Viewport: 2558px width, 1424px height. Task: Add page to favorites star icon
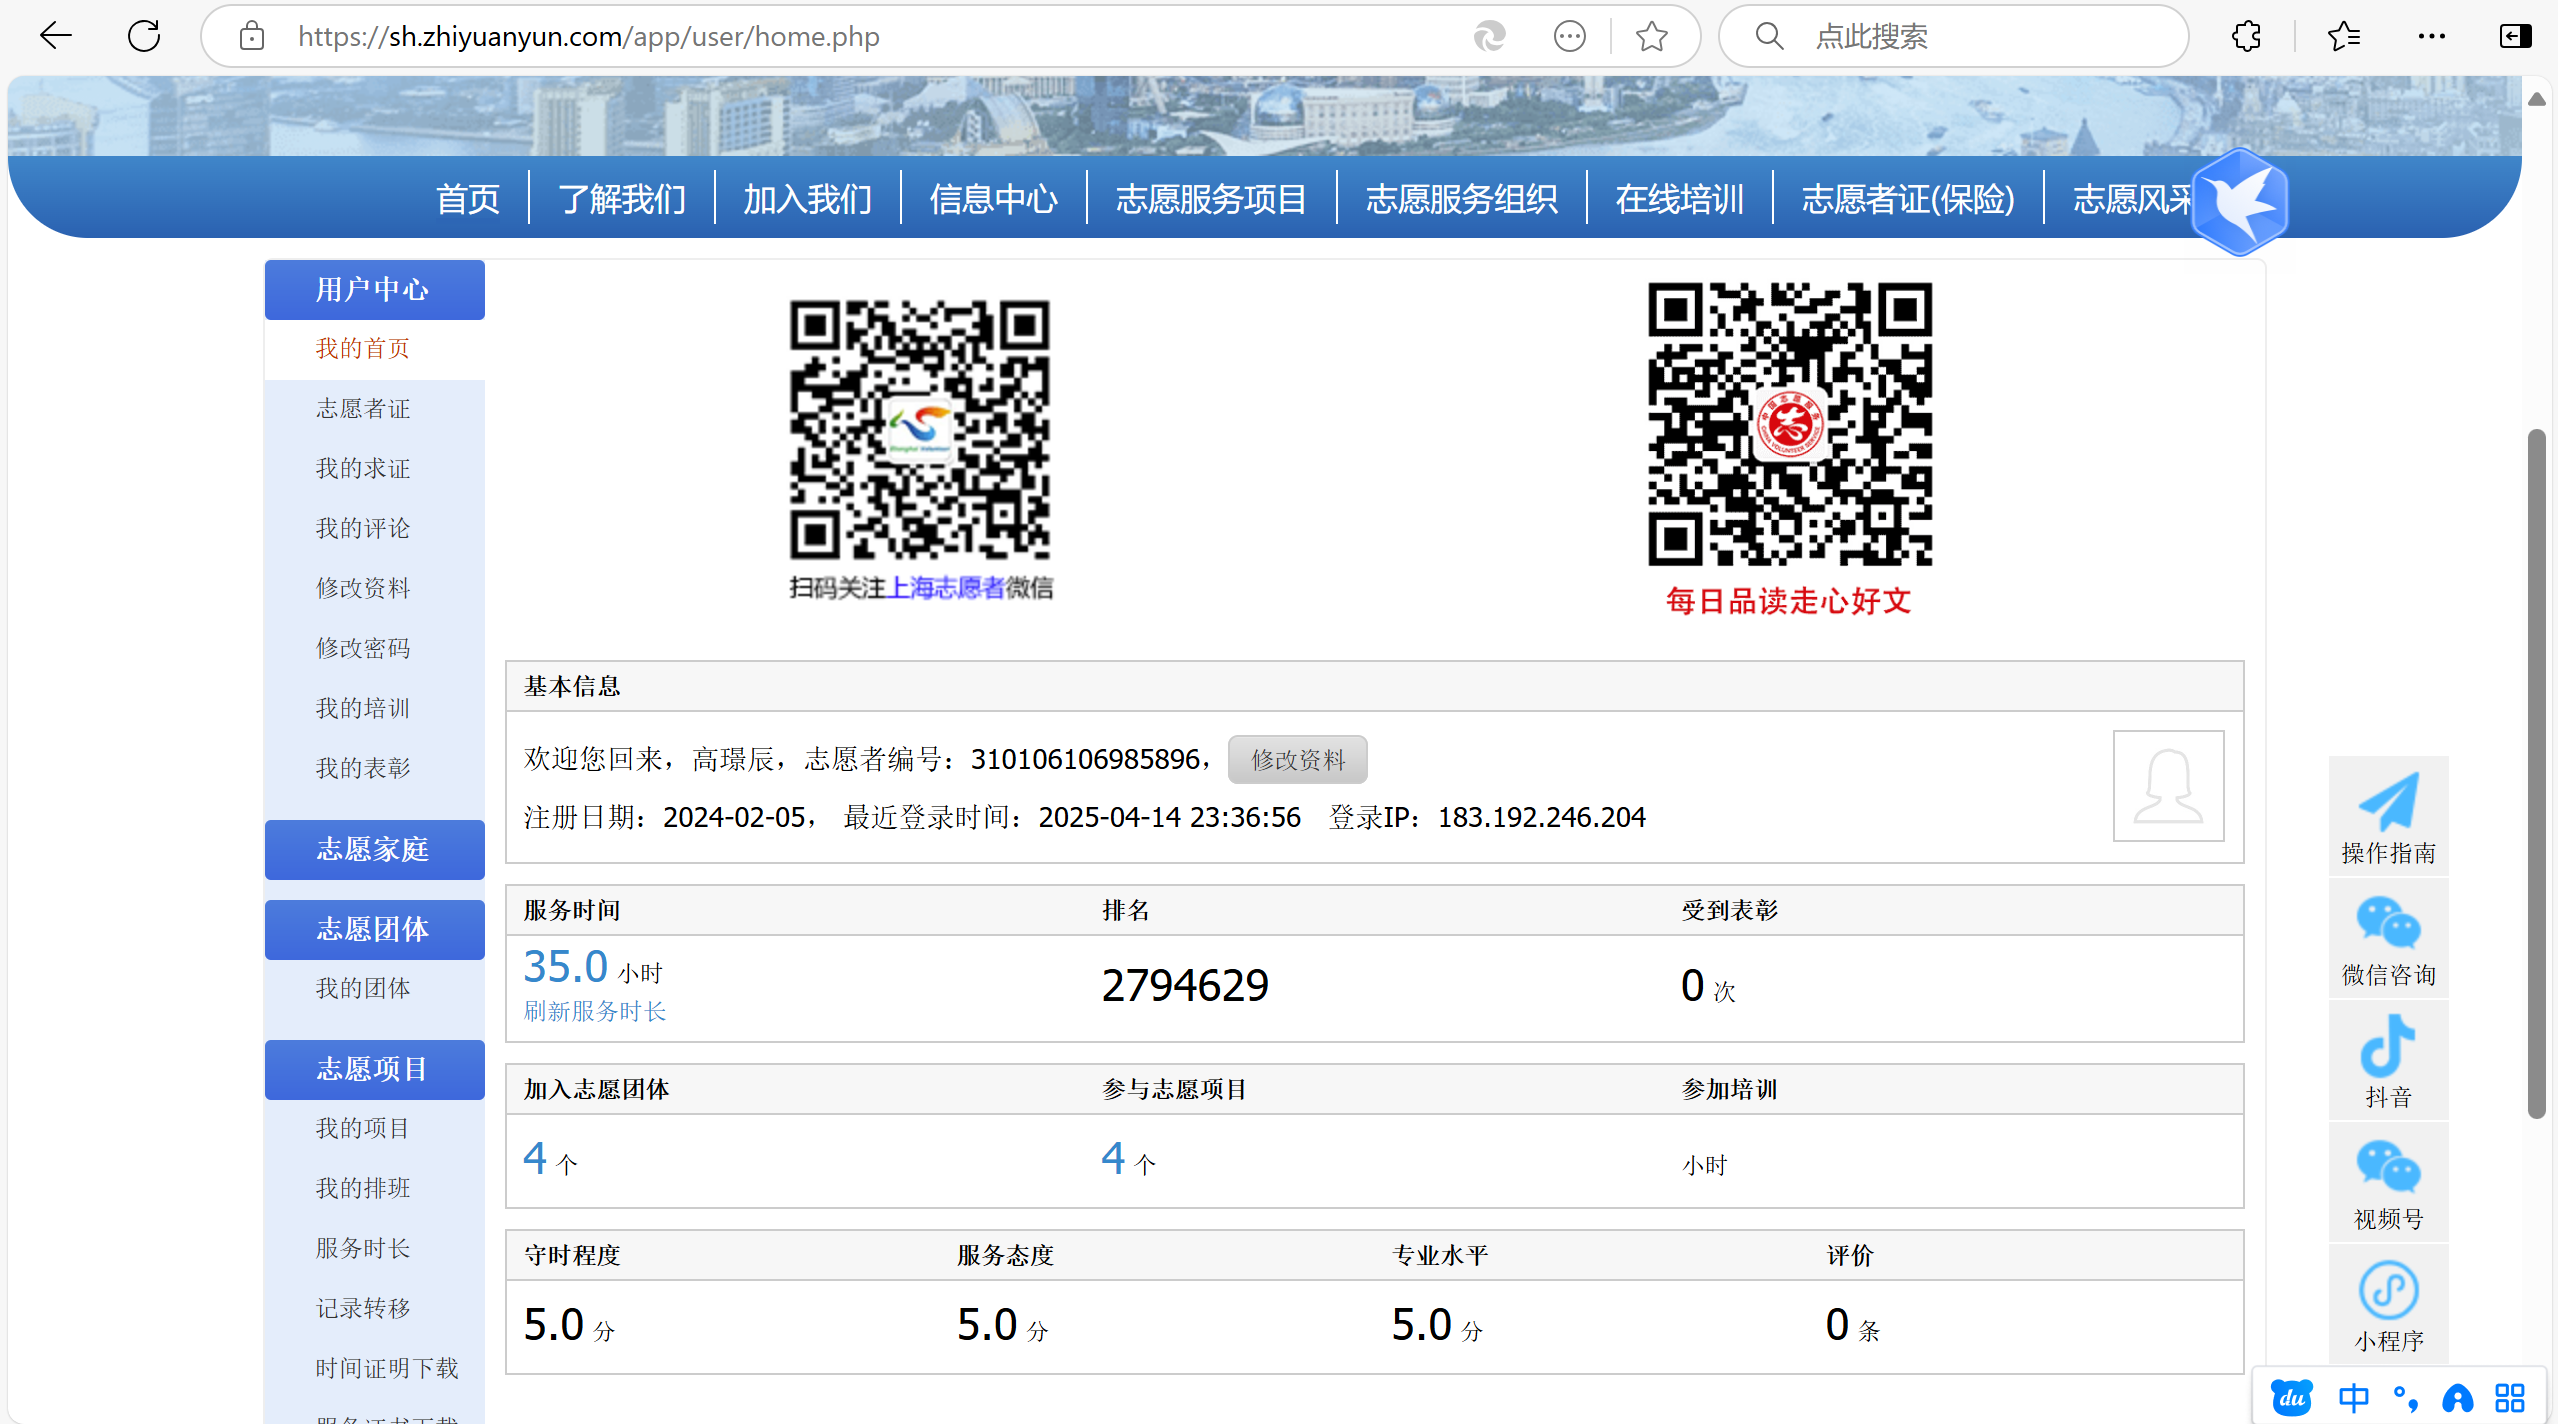pyautogui.click(x=1651, y=36)
